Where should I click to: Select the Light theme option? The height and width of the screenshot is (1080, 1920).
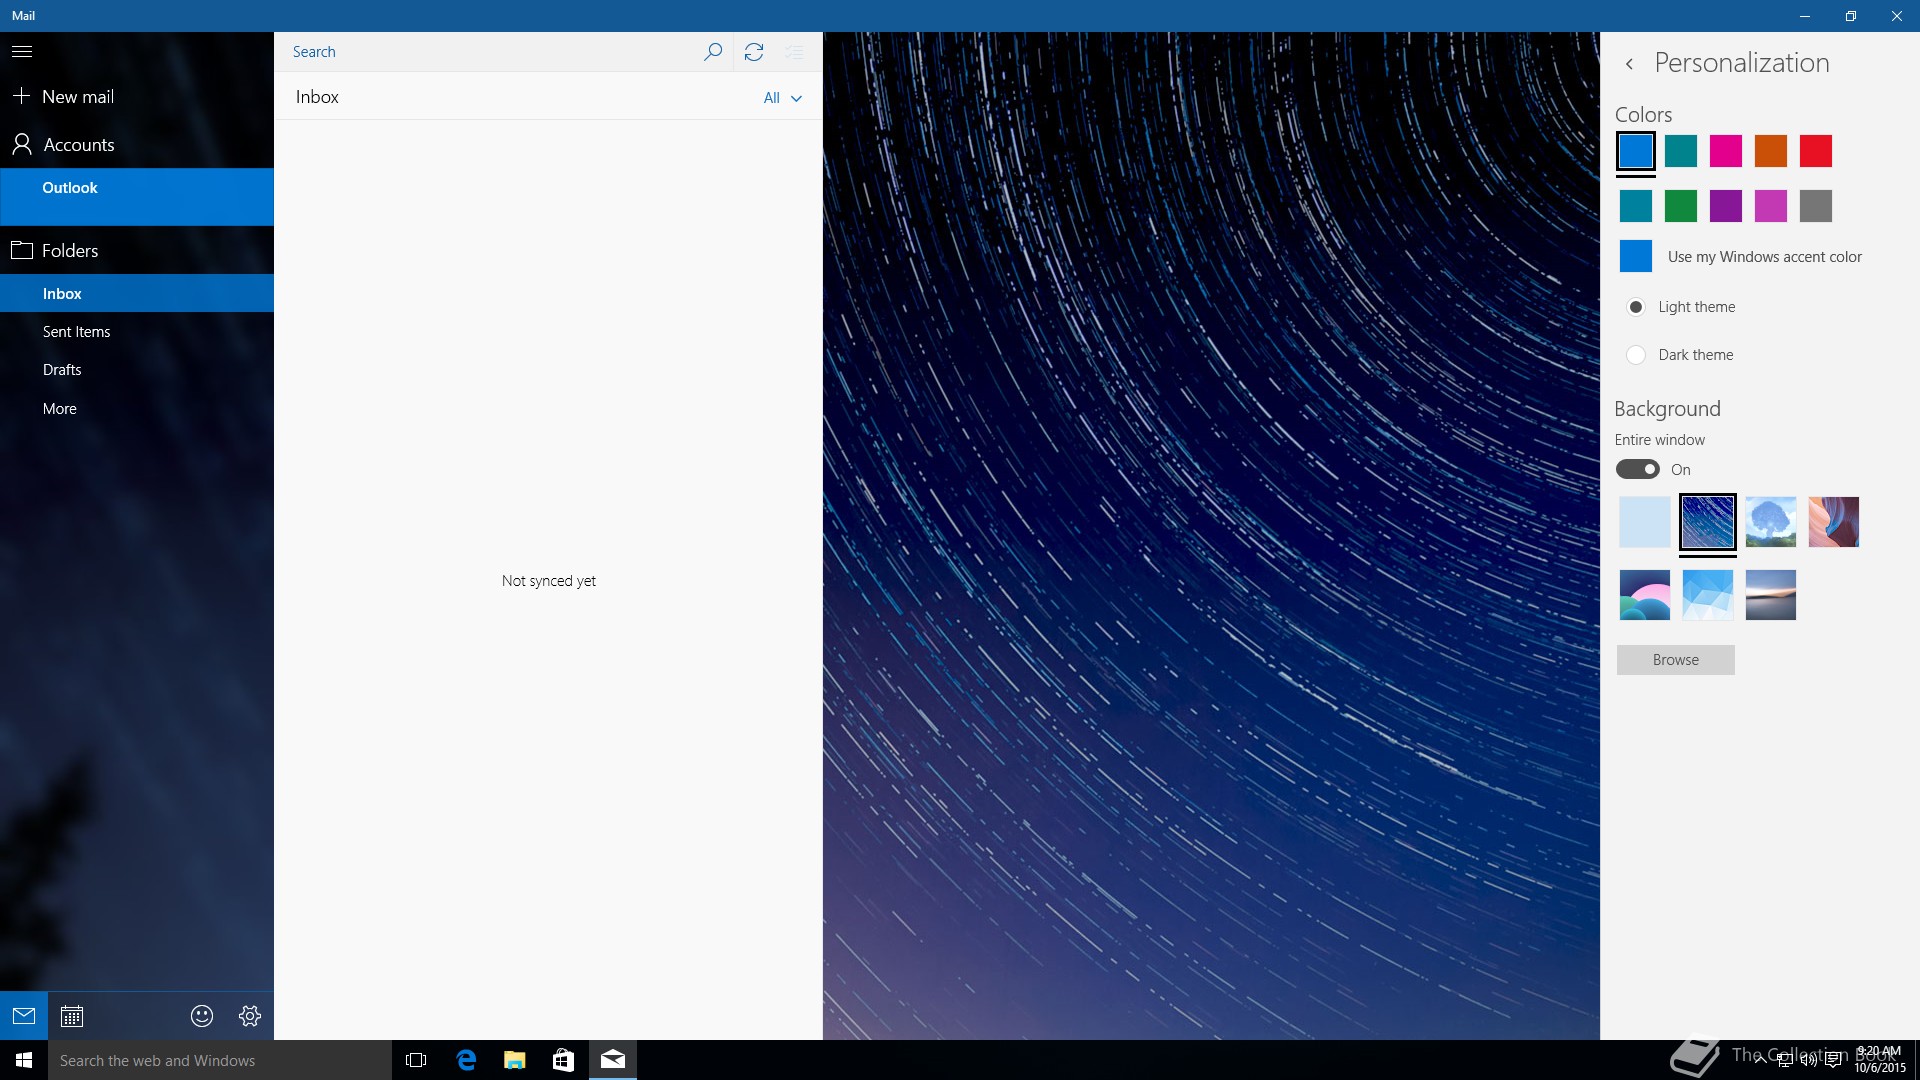click(x=1681, y=307)
